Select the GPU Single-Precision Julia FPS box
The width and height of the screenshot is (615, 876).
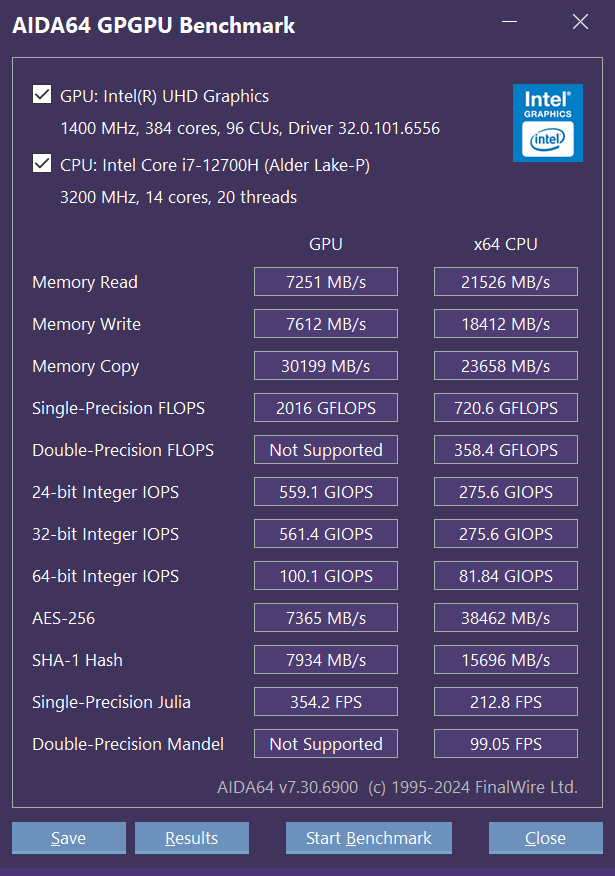click(326, 702)
